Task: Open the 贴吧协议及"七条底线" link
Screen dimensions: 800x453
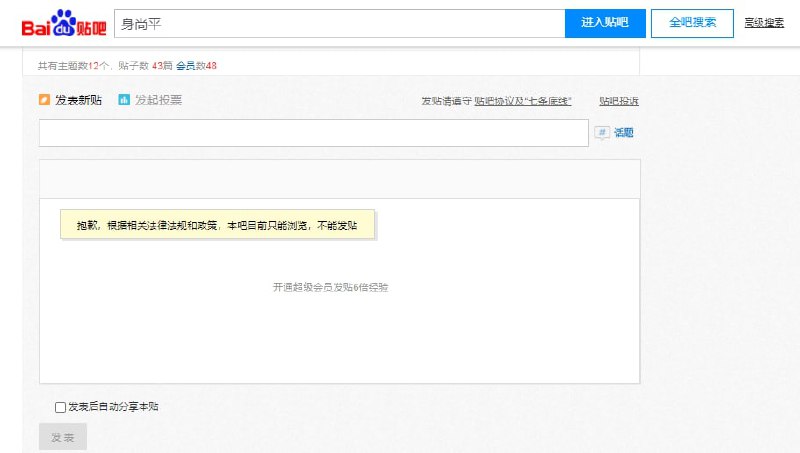Action: [x=523, y=101]
